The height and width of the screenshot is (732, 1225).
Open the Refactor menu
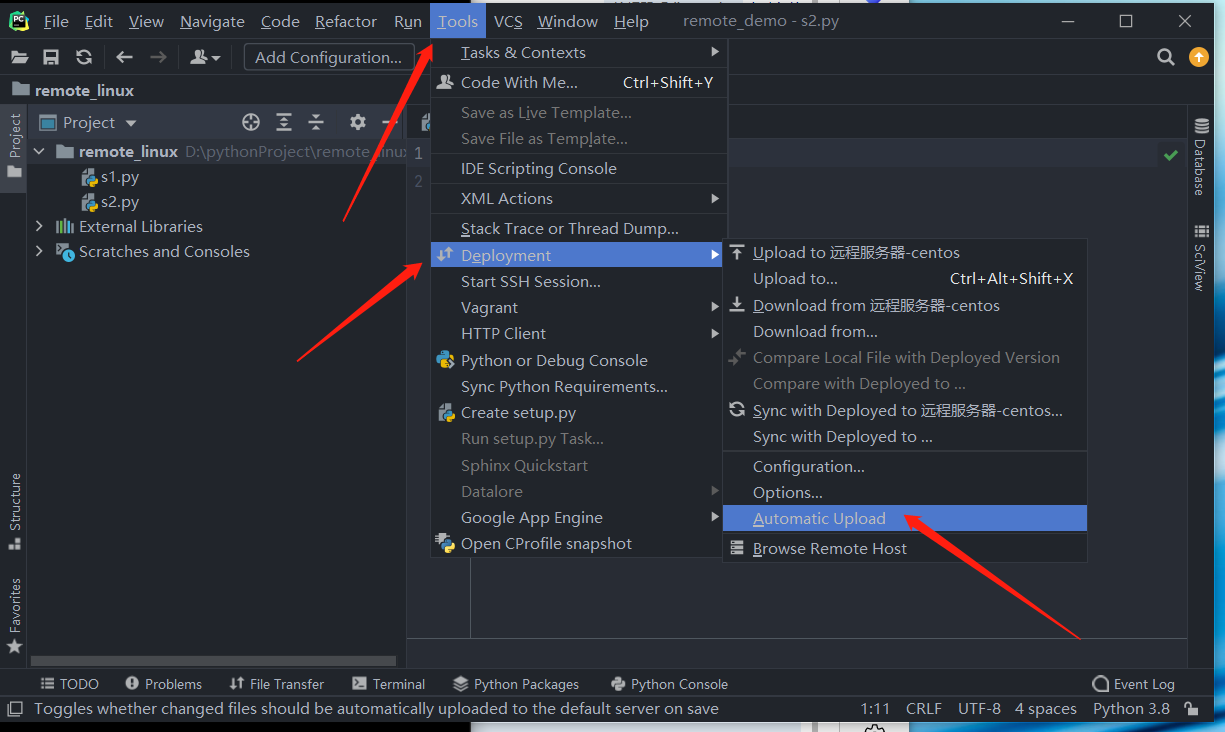point(346,21)
